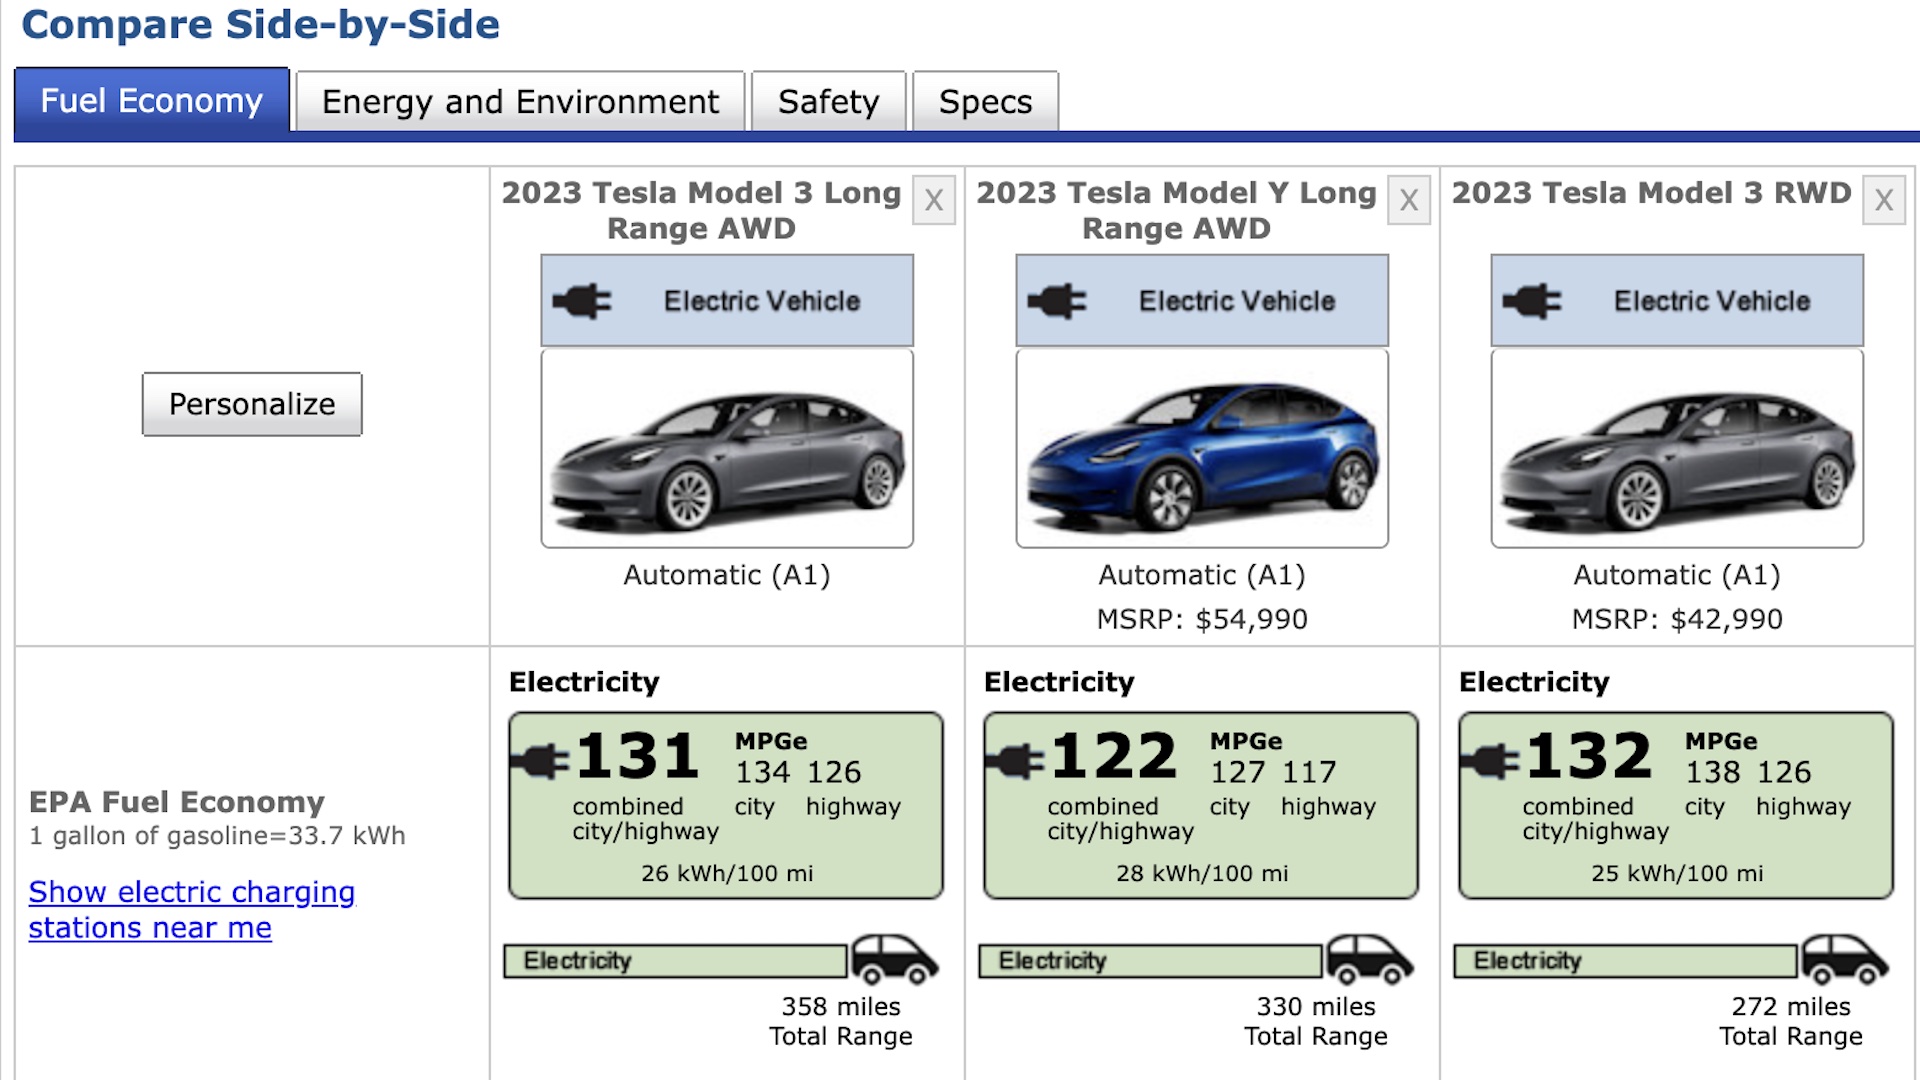Open the Safety tab

(828, 101)
